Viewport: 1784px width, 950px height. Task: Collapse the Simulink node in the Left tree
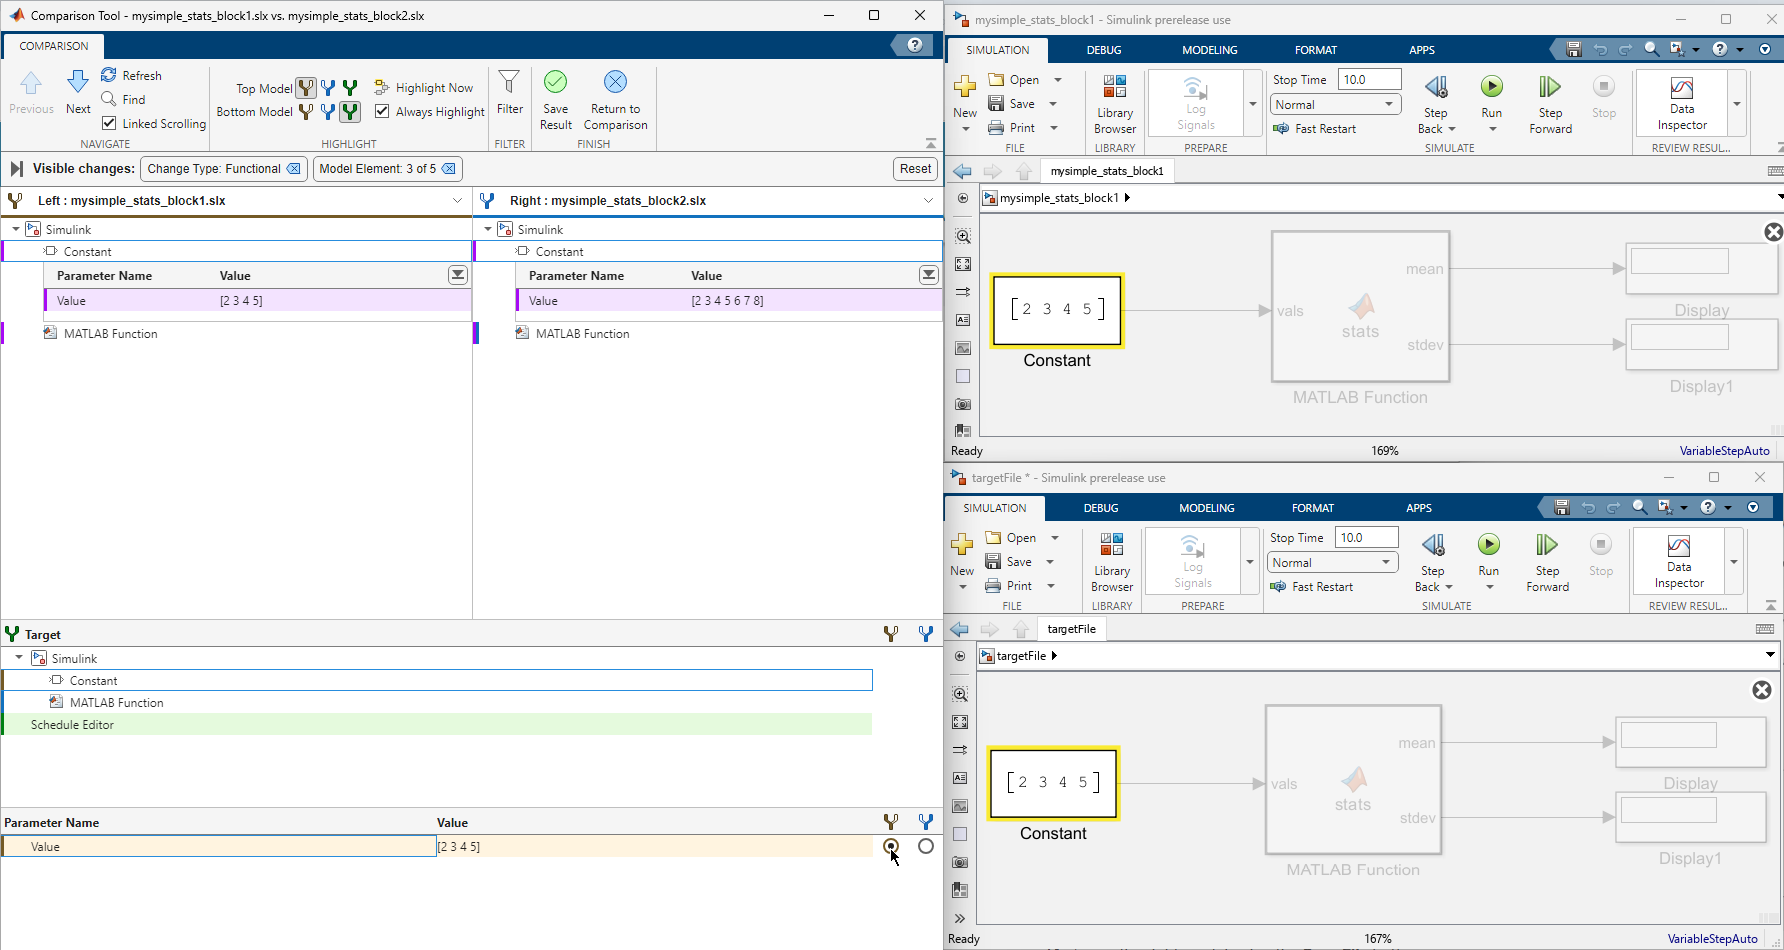coord(16,229)
